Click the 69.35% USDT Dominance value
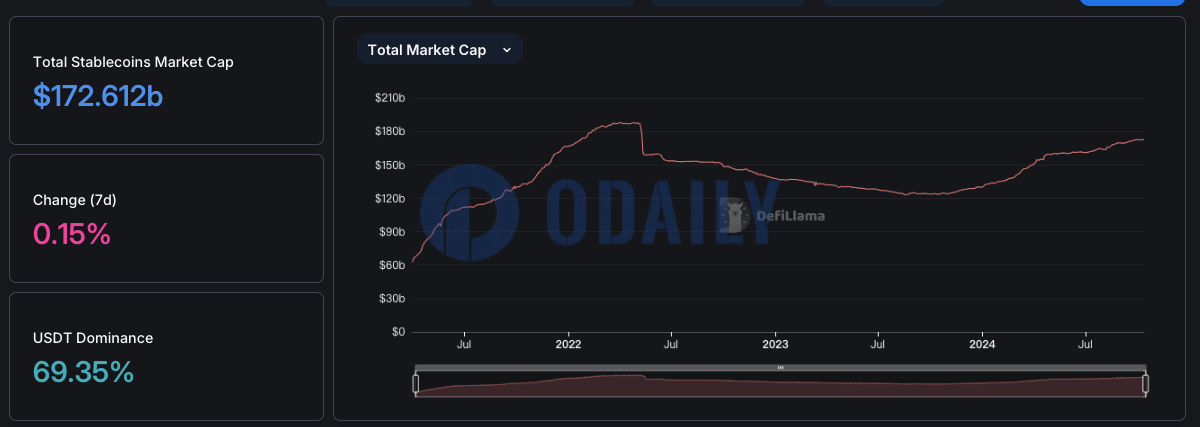1200x427 pixels. click(x=83, y=372)
